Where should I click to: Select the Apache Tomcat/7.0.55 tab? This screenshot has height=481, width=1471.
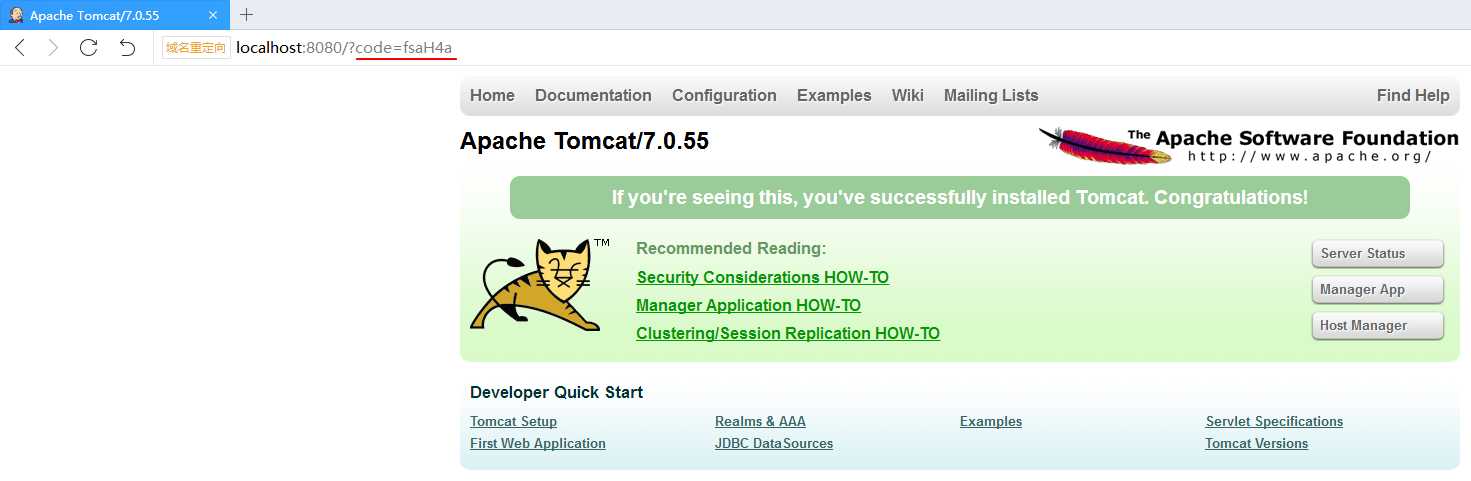point(115,15)
